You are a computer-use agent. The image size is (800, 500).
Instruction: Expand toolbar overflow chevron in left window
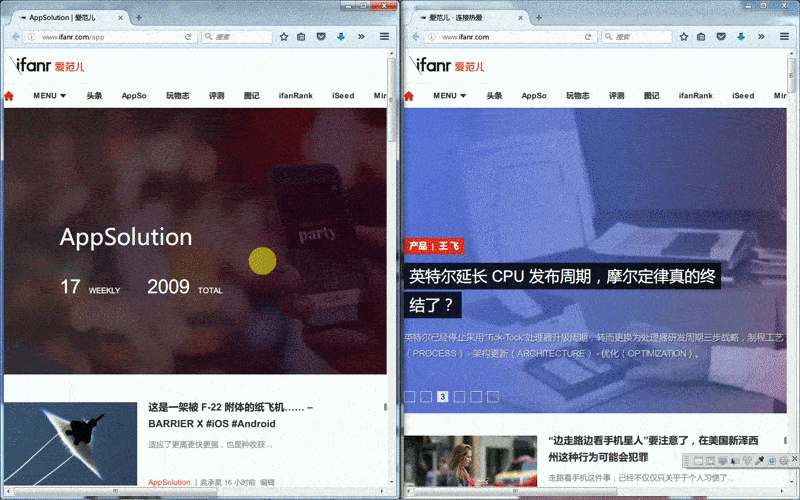[x=361, y=37]
